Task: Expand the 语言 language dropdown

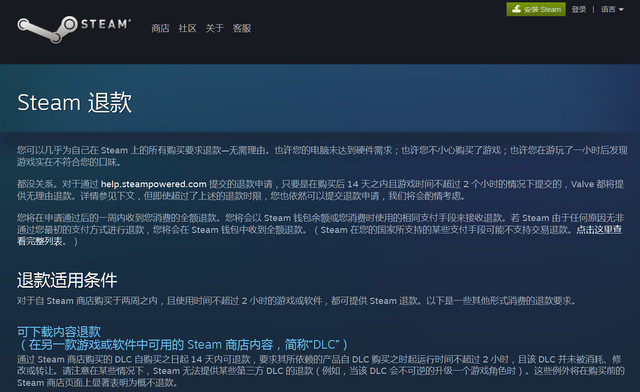Action: pyautogui.click(x=612, y=9)
